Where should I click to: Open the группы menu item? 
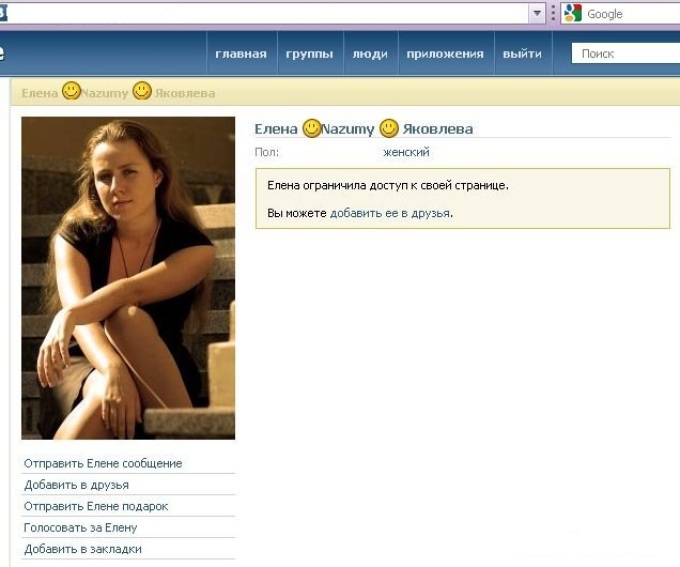pos(310,54)
